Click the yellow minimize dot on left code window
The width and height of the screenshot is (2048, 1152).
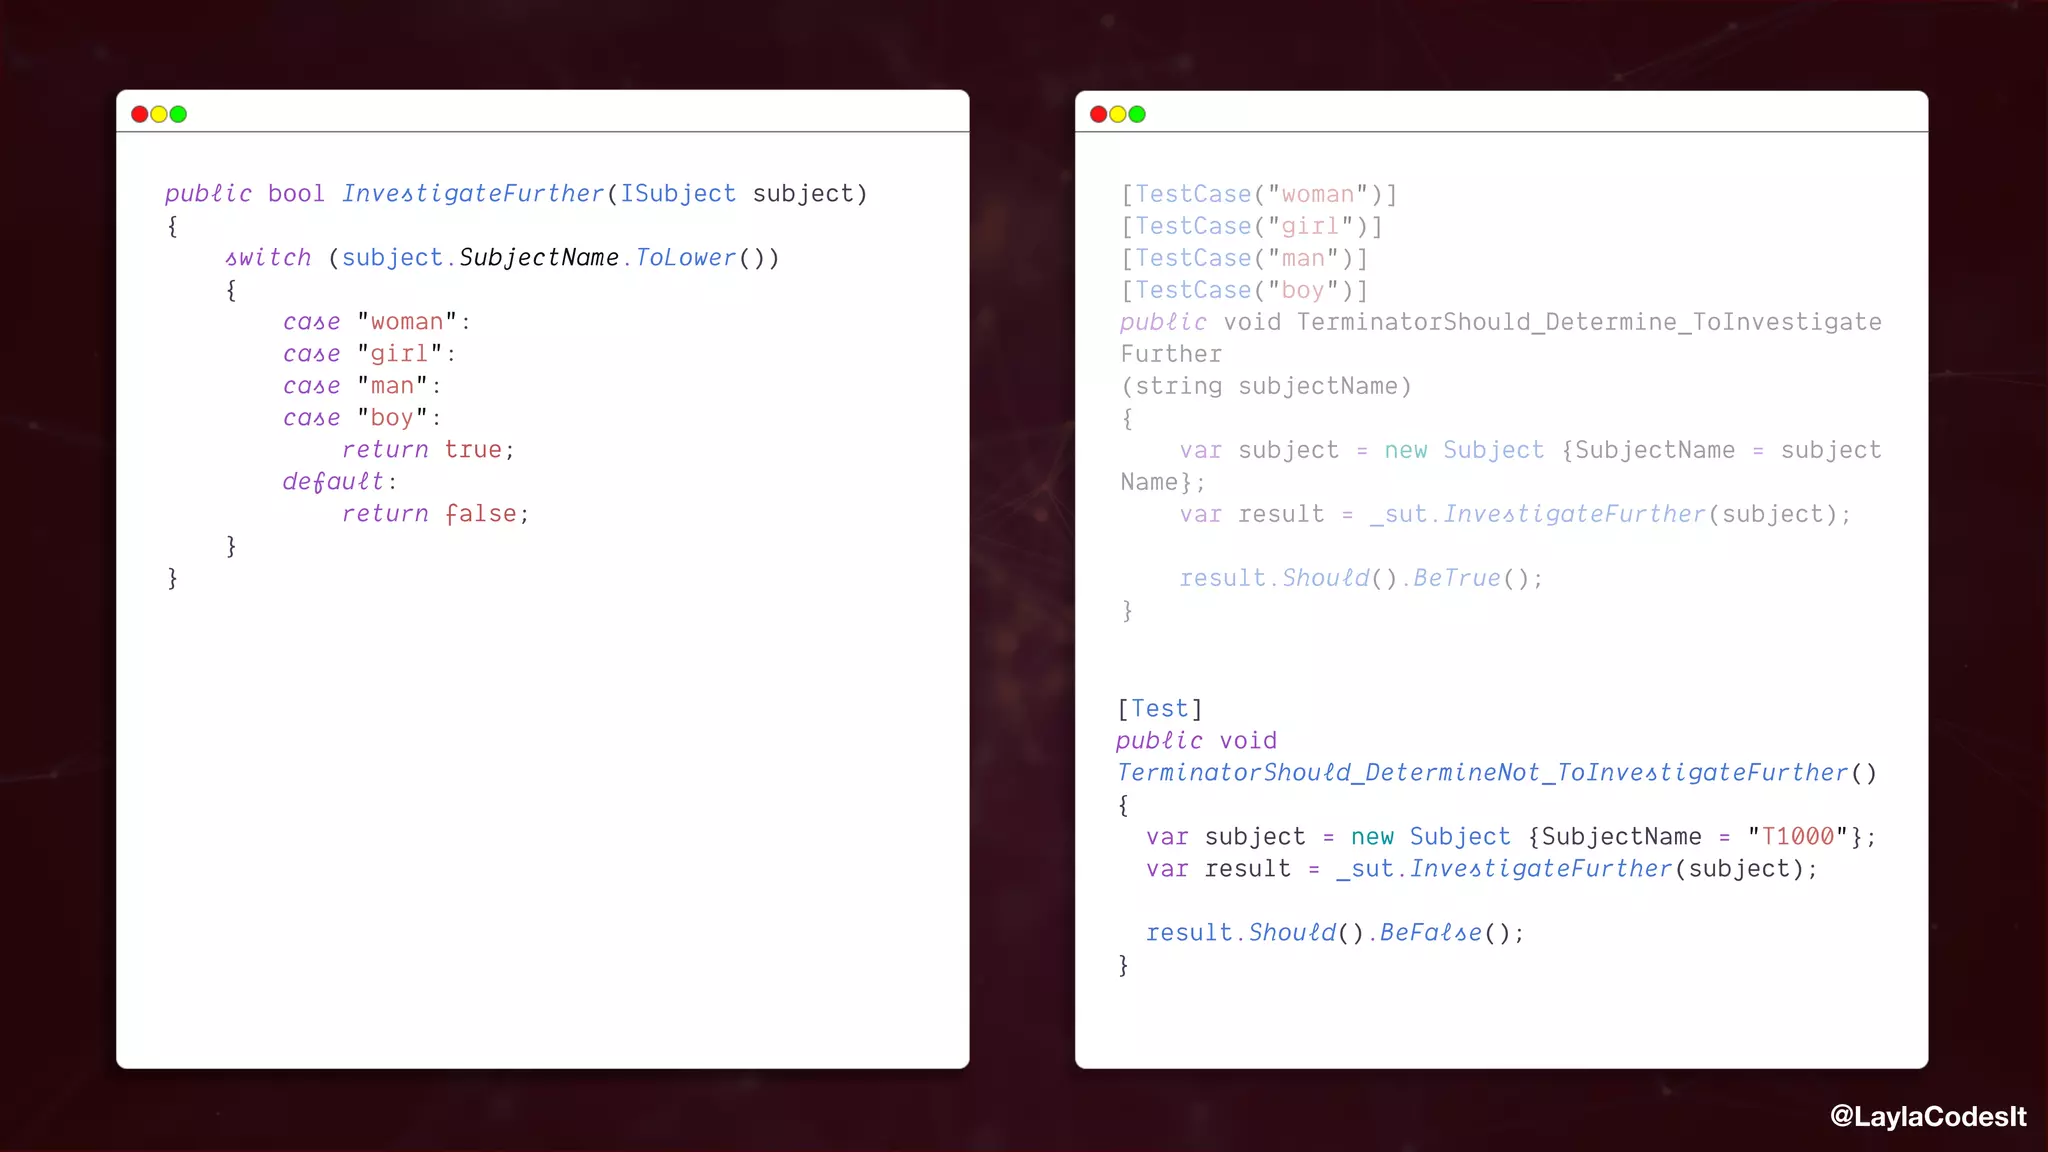159,114
